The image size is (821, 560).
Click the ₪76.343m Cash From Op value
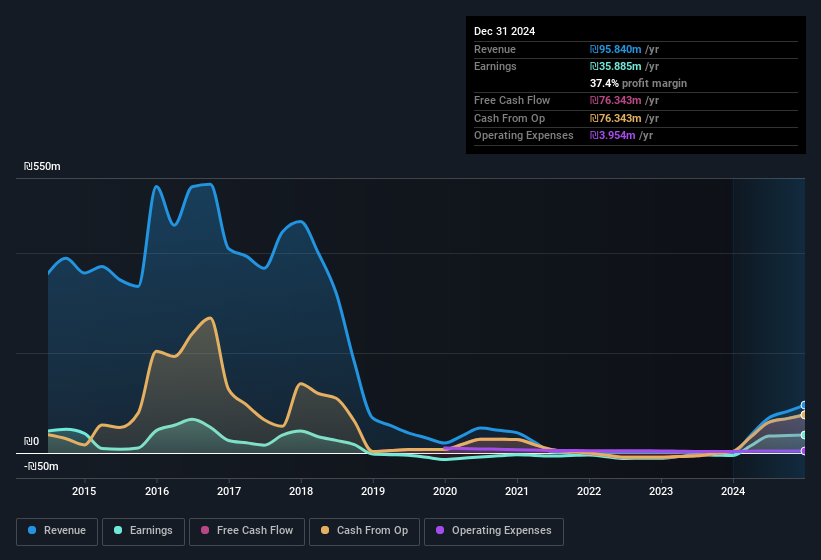(x=615, y=118)
